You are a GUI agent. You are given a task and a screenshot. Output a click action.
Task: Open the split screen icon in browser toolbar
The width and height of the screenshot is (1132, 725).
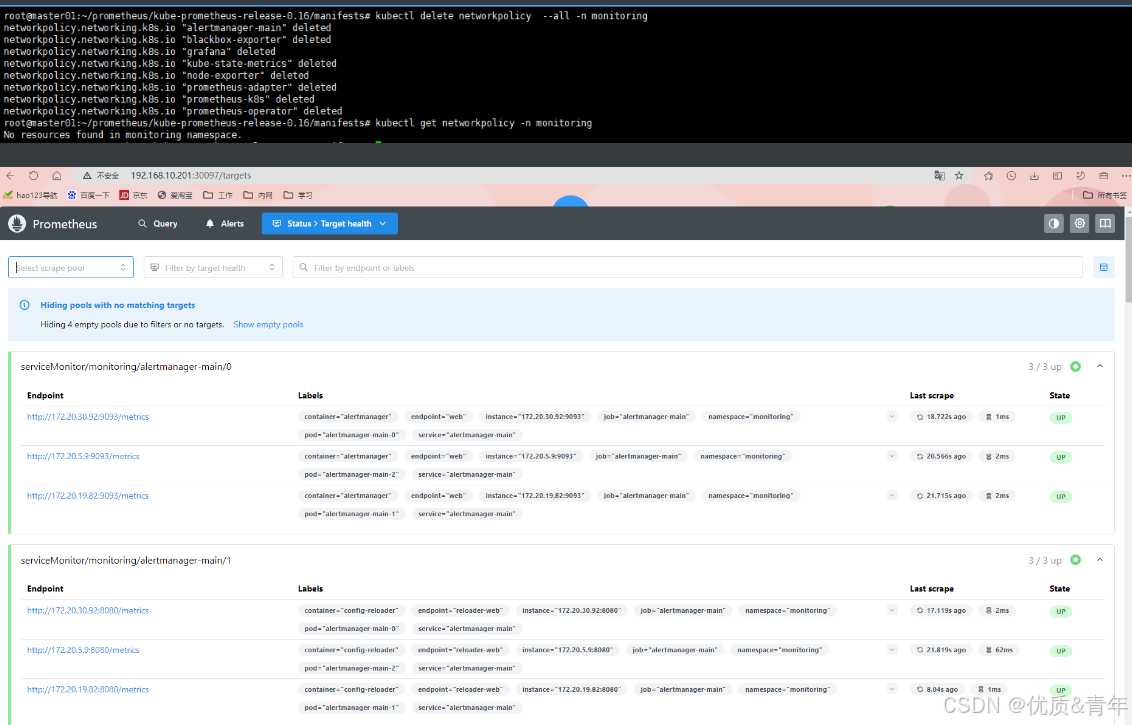click(x=1058, y=175)
